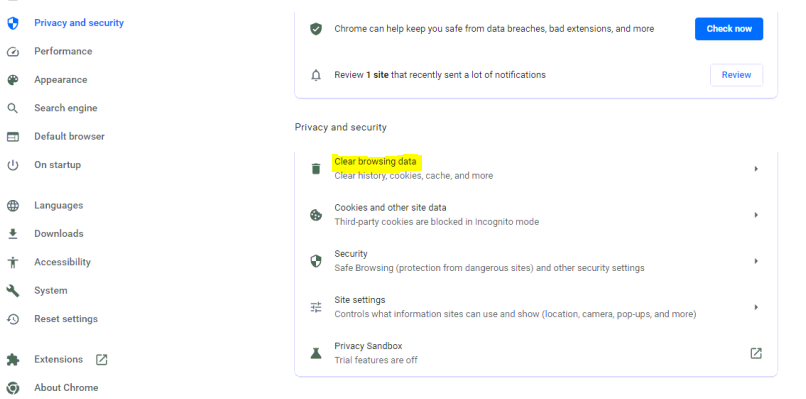Click the Review notifications button
Image resolution: width=806 pixels, height=399 pixels.
(x=736, y=75)
